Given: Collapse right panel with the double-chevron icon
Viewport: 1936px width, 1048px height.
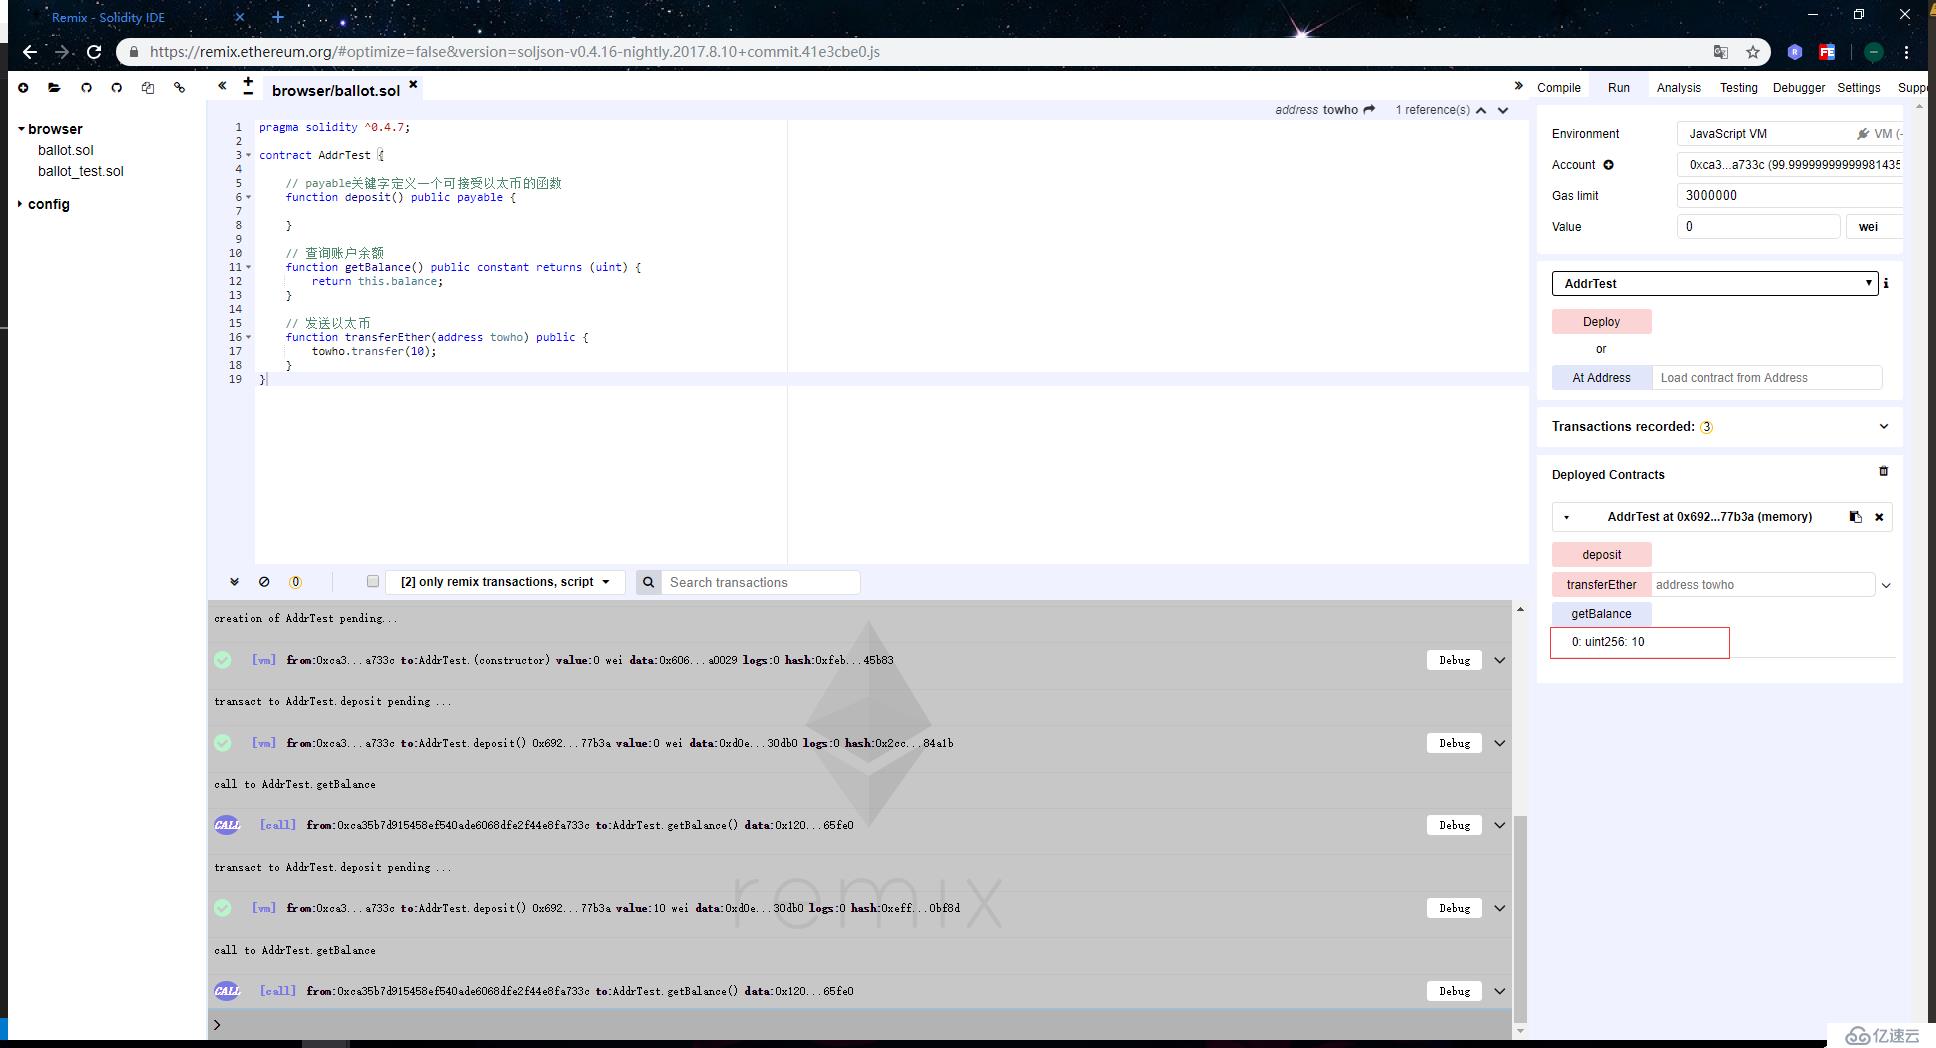Looking at the screenshot, I should point(1518,86).
